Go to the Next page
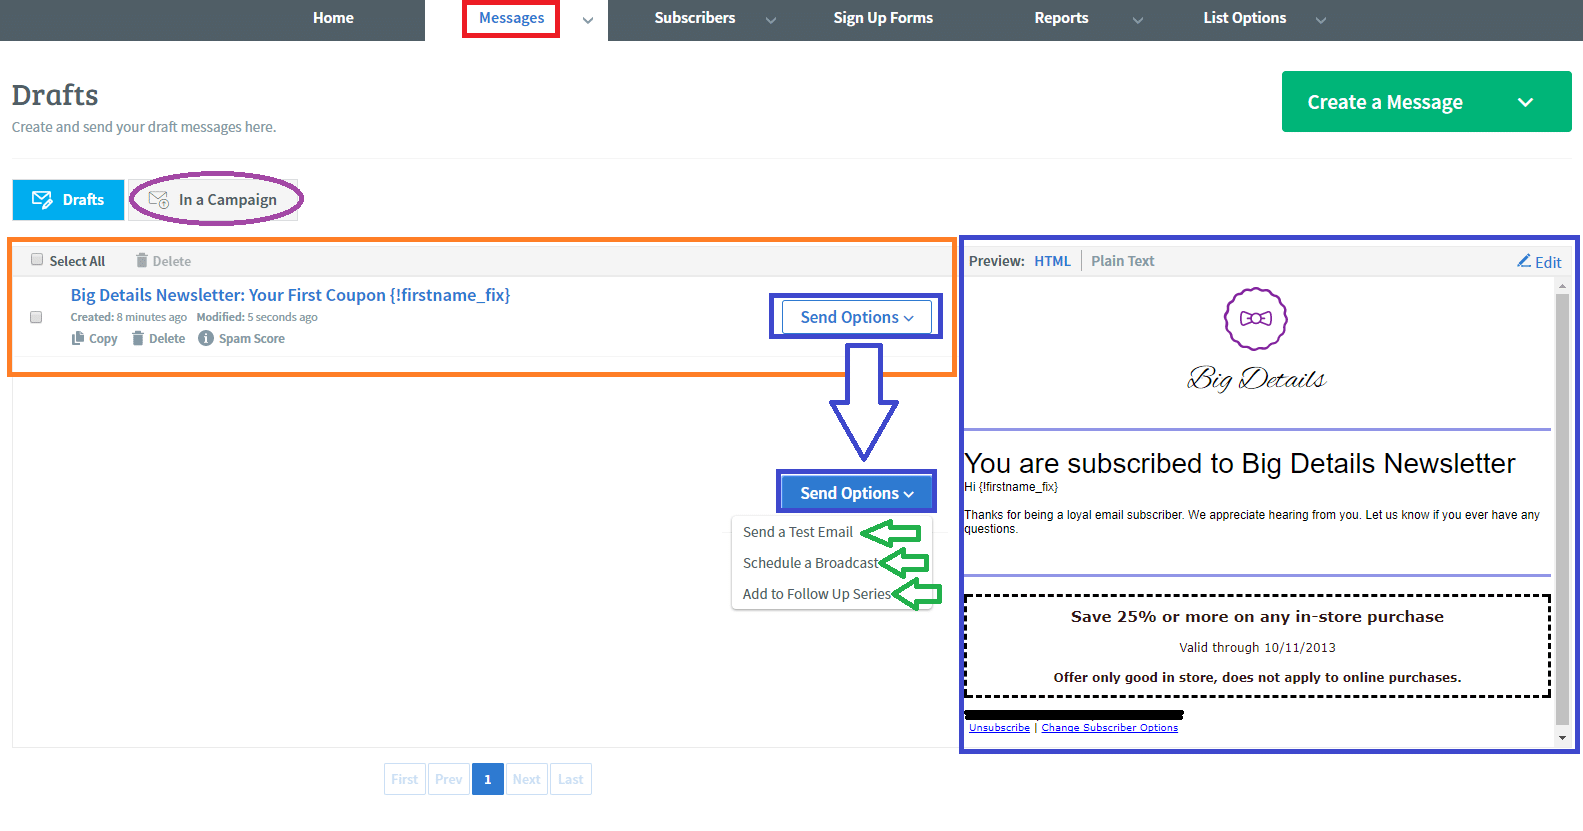1583x831 pixels. click(x=527, y=779)
